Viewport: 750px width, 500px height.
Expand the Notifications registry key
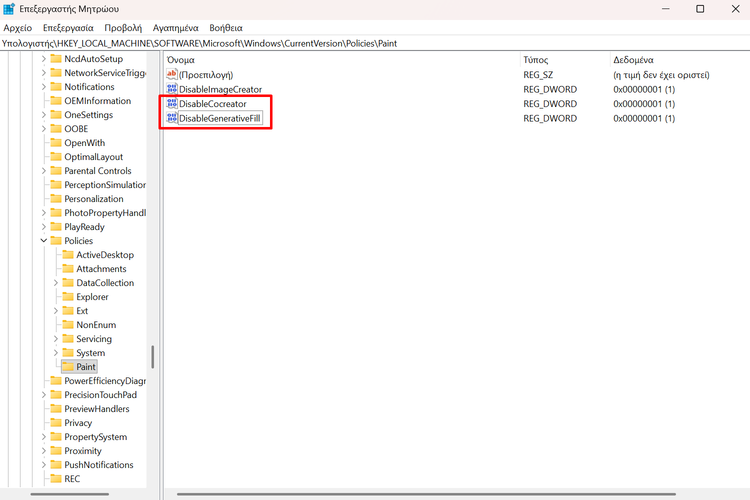coord(43,87)
